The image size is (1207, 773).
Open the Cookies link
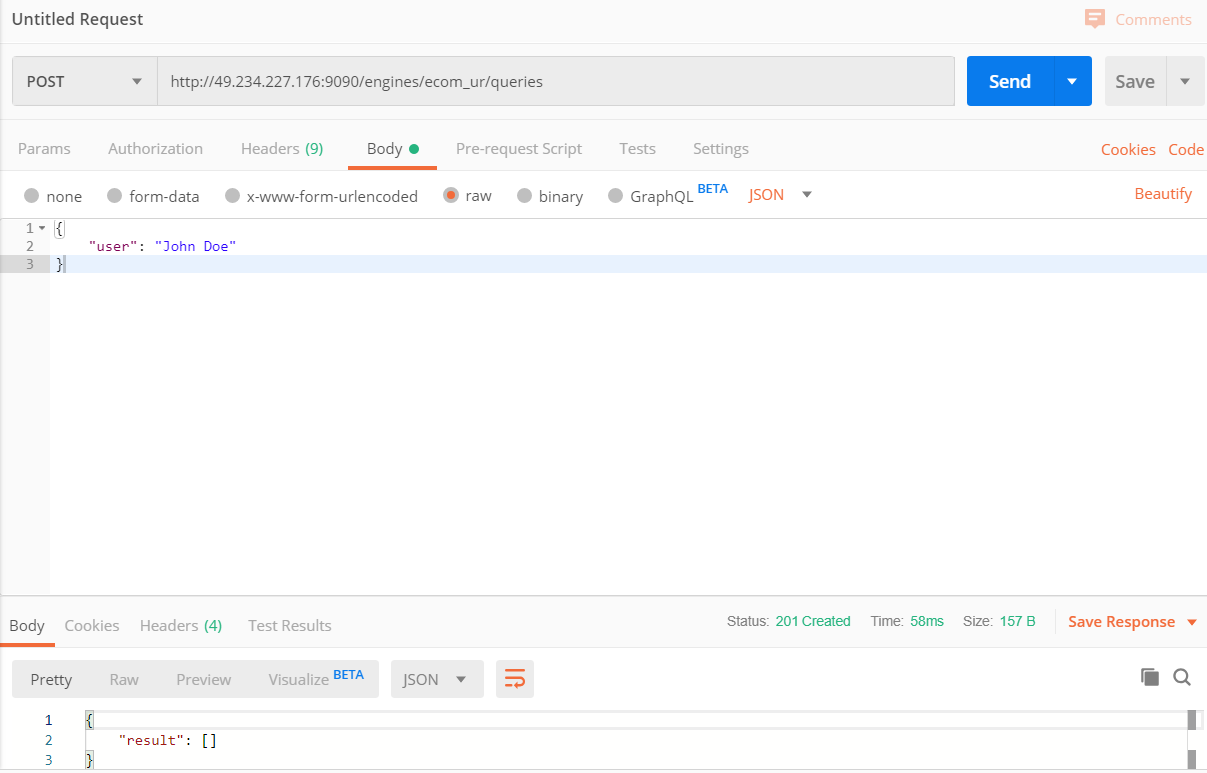point(1128,149)
